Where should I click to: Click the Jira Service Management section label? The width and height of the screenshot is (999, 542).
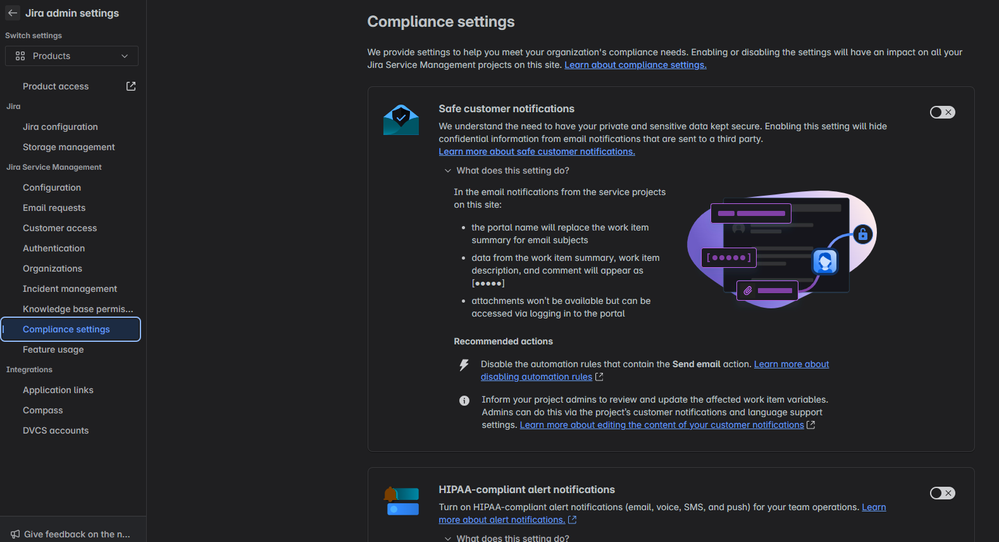pos(54,167)
